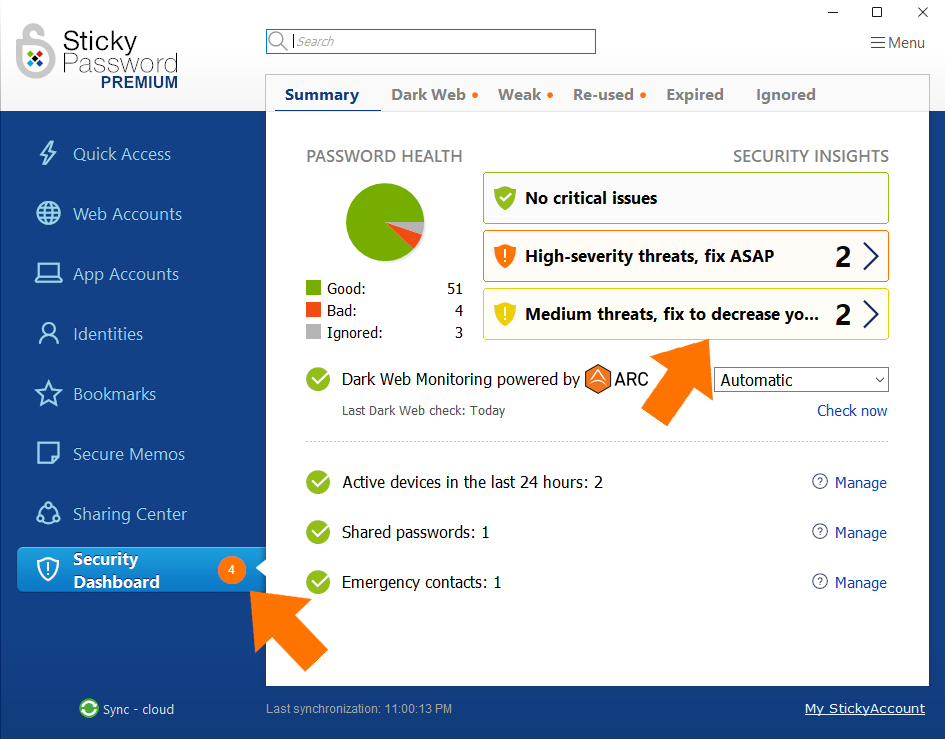Click the Last synchronization time text
The width and height of the screenshot is (945, 739).
359,709
